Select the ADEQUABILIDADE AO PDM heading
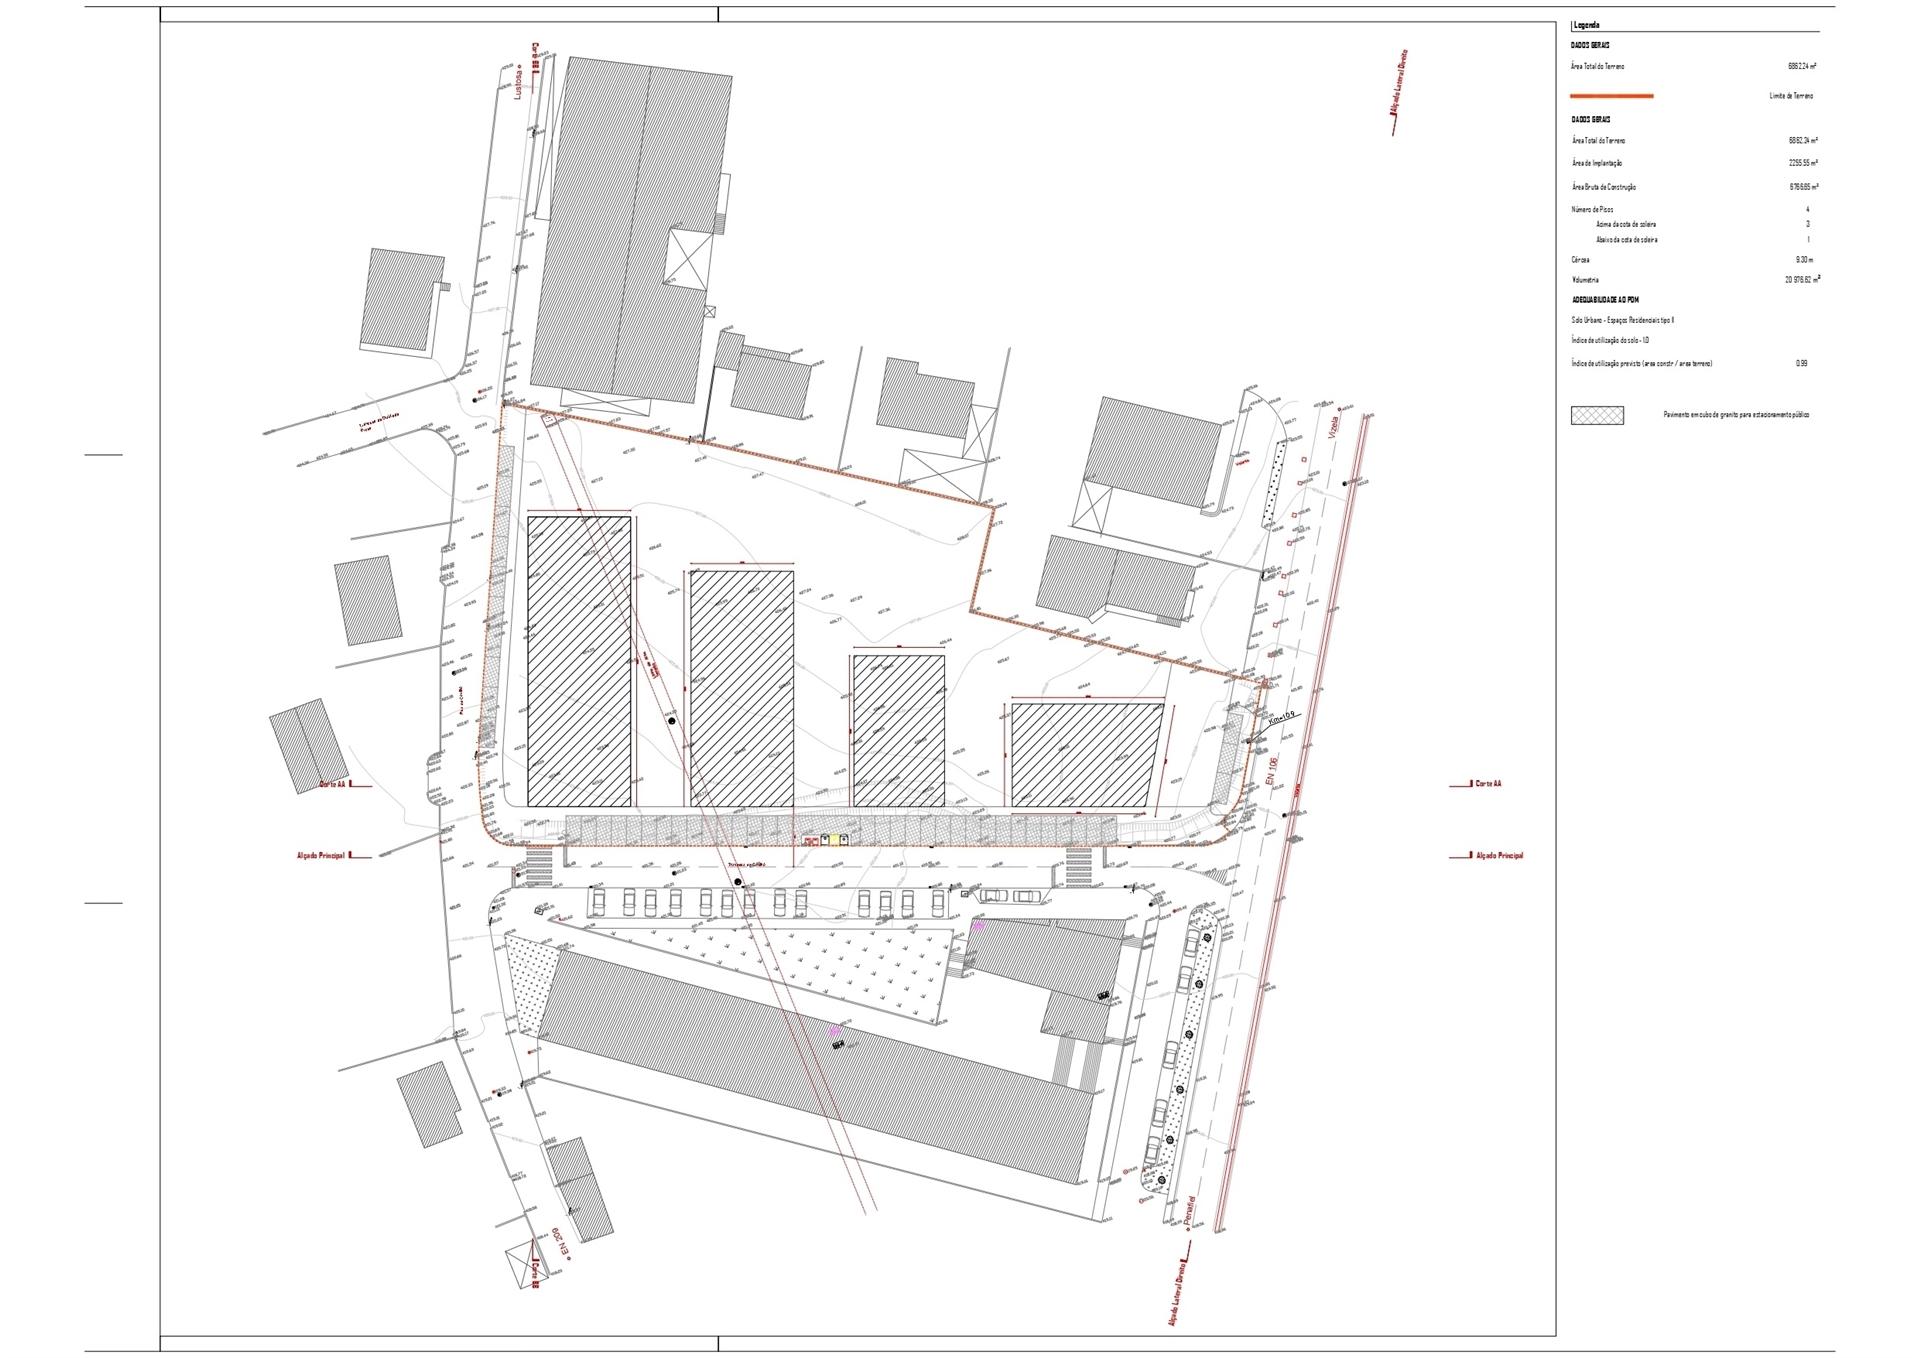 1605,300
